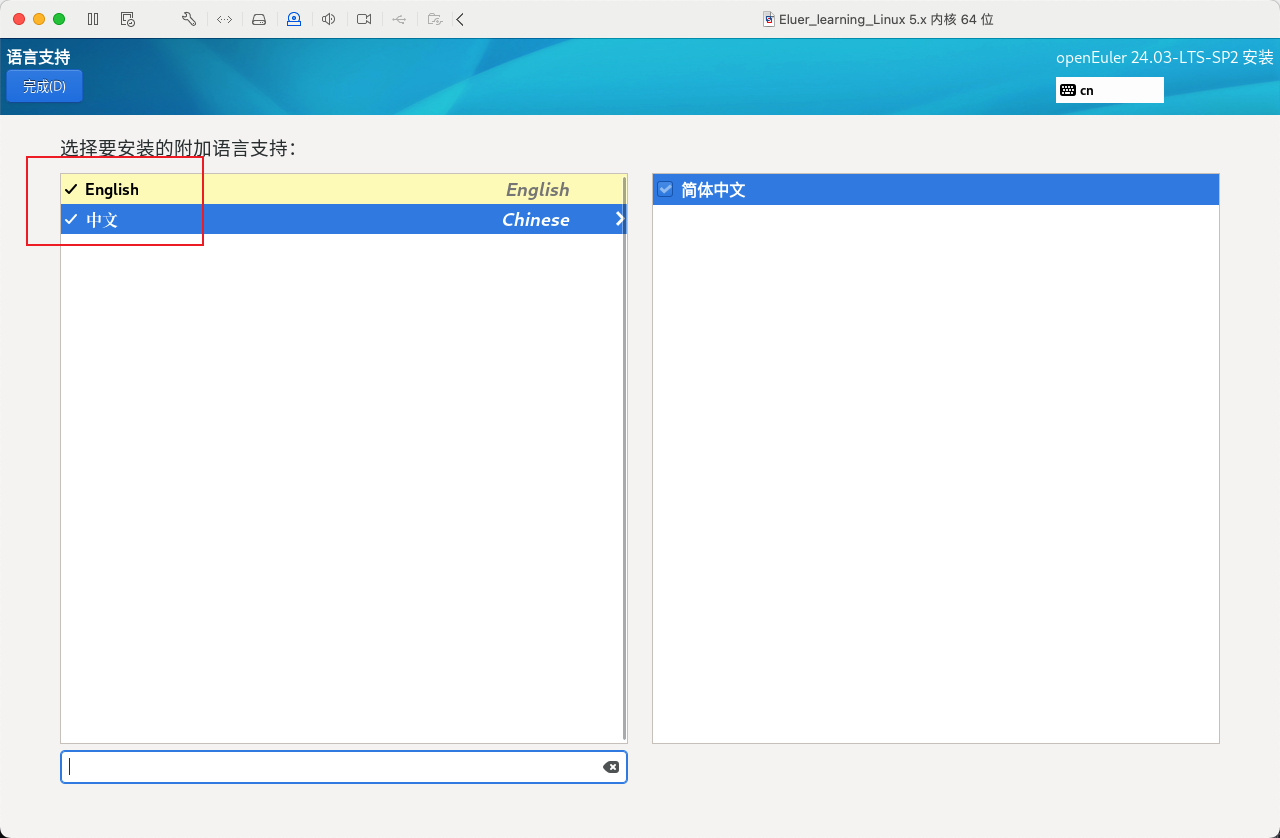Click the shared folders icon

tap(434, 19)
